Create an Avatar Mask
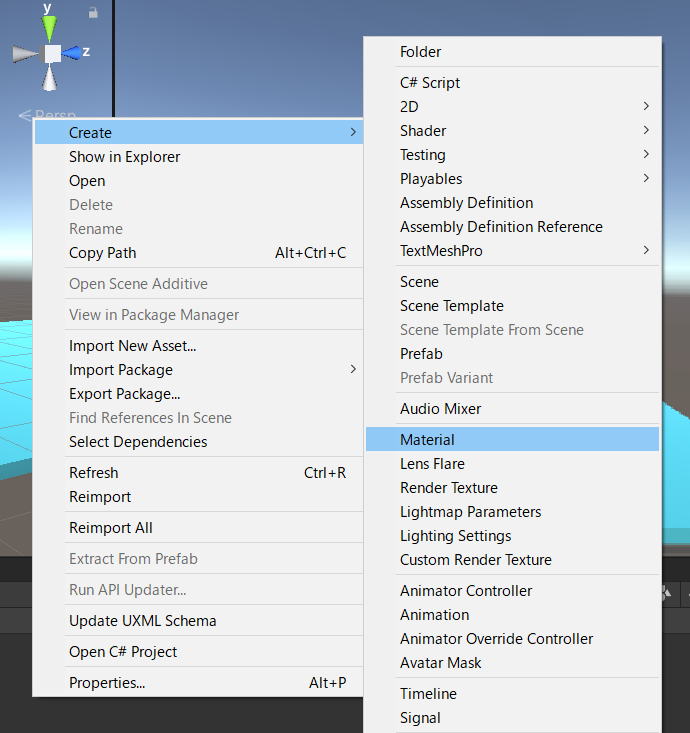This screenshot has width=690, height=733. (x=512, y=662)
